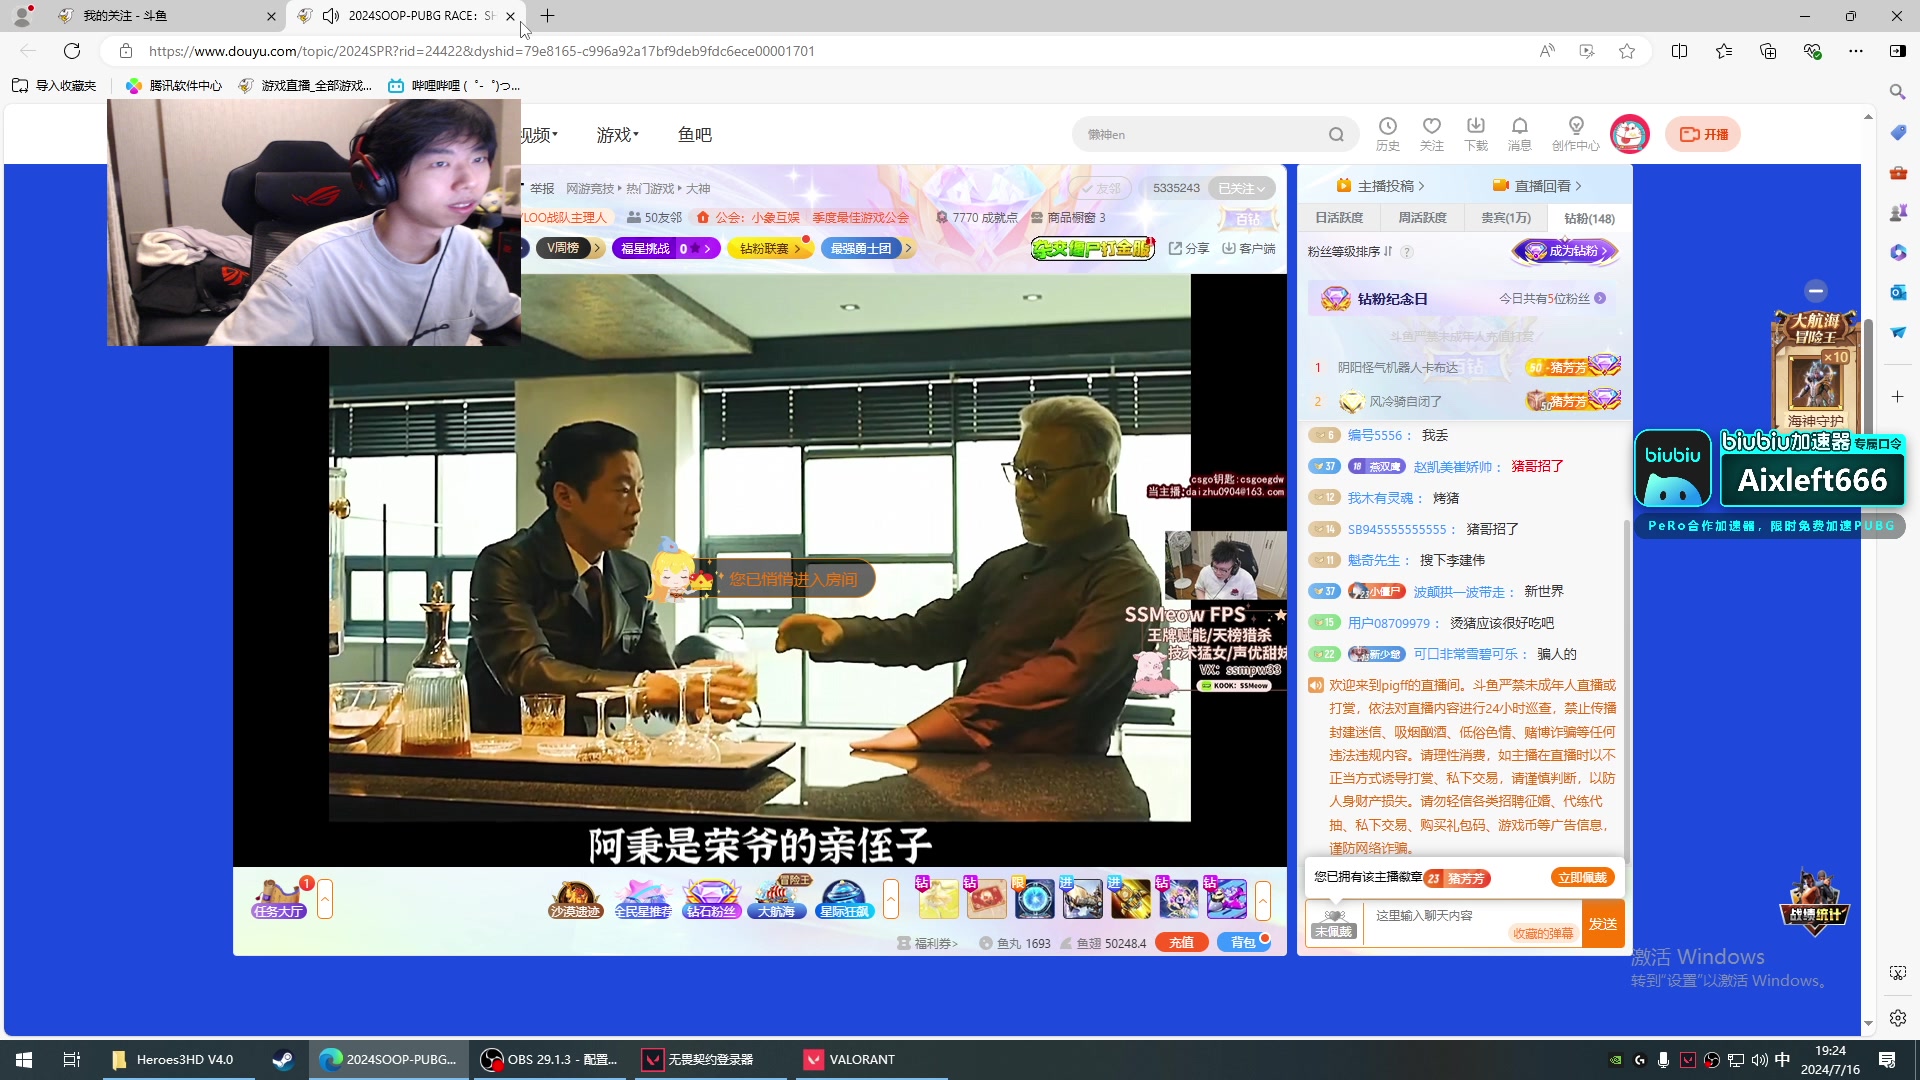The height and width of the screenshot is (1080, 1920).
Task: Toggle the 已关注 follow state button
Action: coord(1241,188)
